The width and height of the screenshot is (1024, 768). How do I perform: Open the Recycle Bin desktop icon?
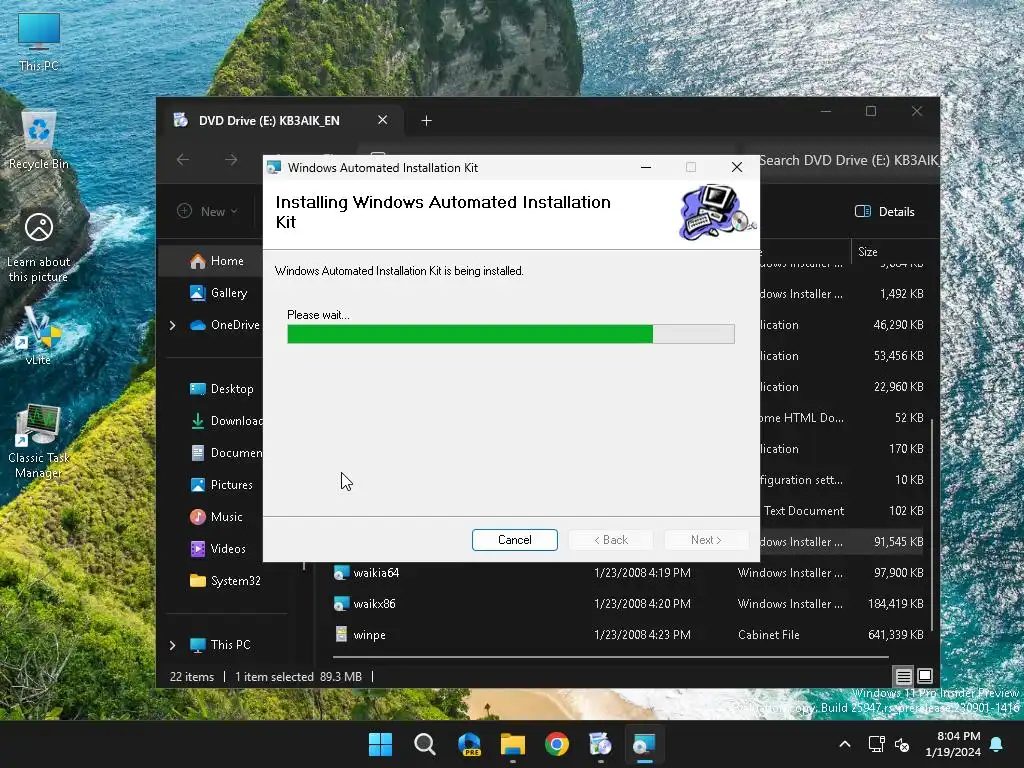39,140
